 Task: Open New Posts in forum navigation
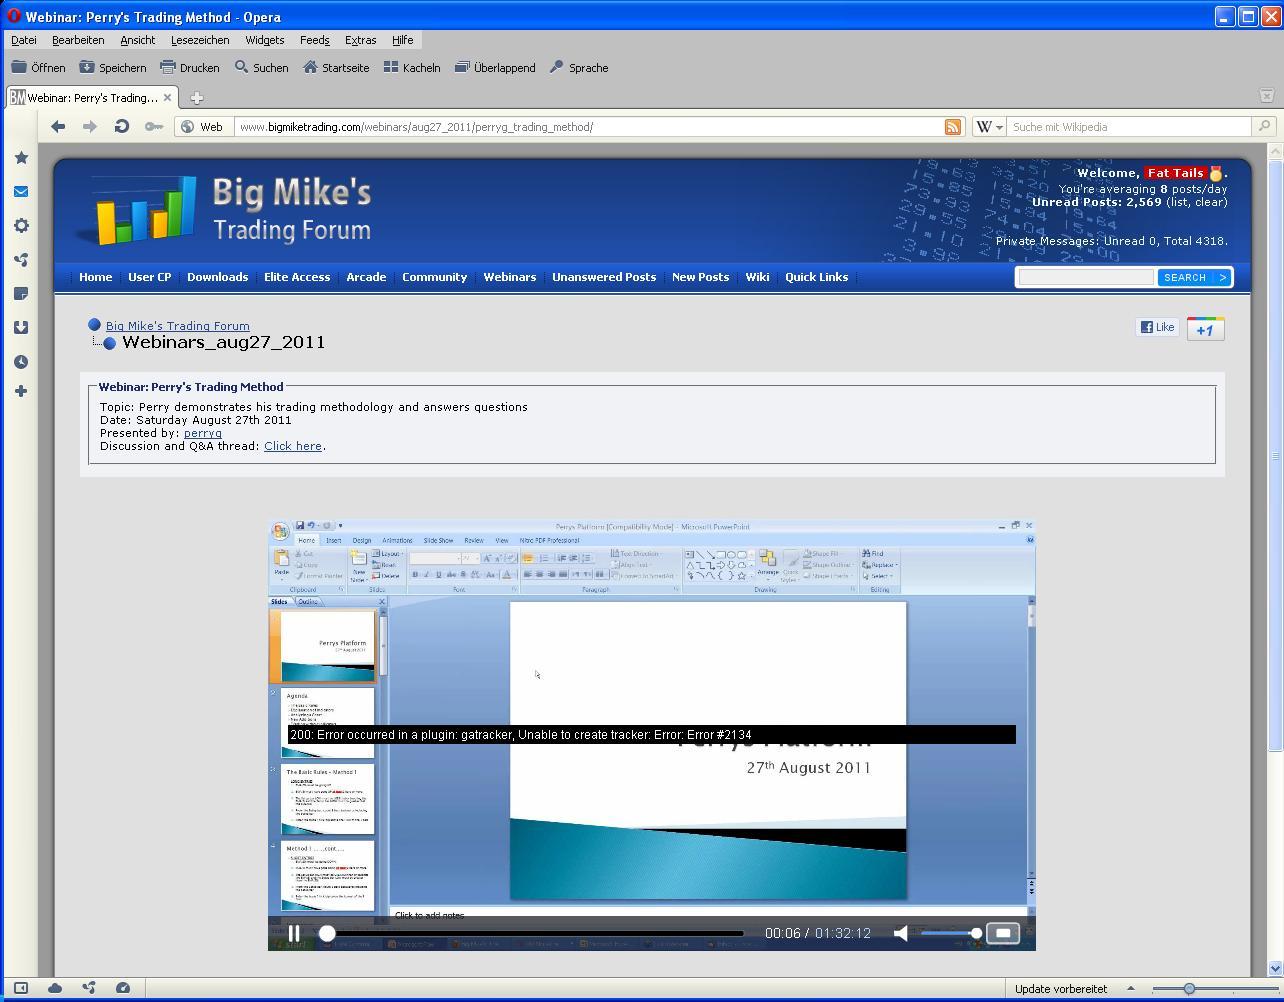700,277
